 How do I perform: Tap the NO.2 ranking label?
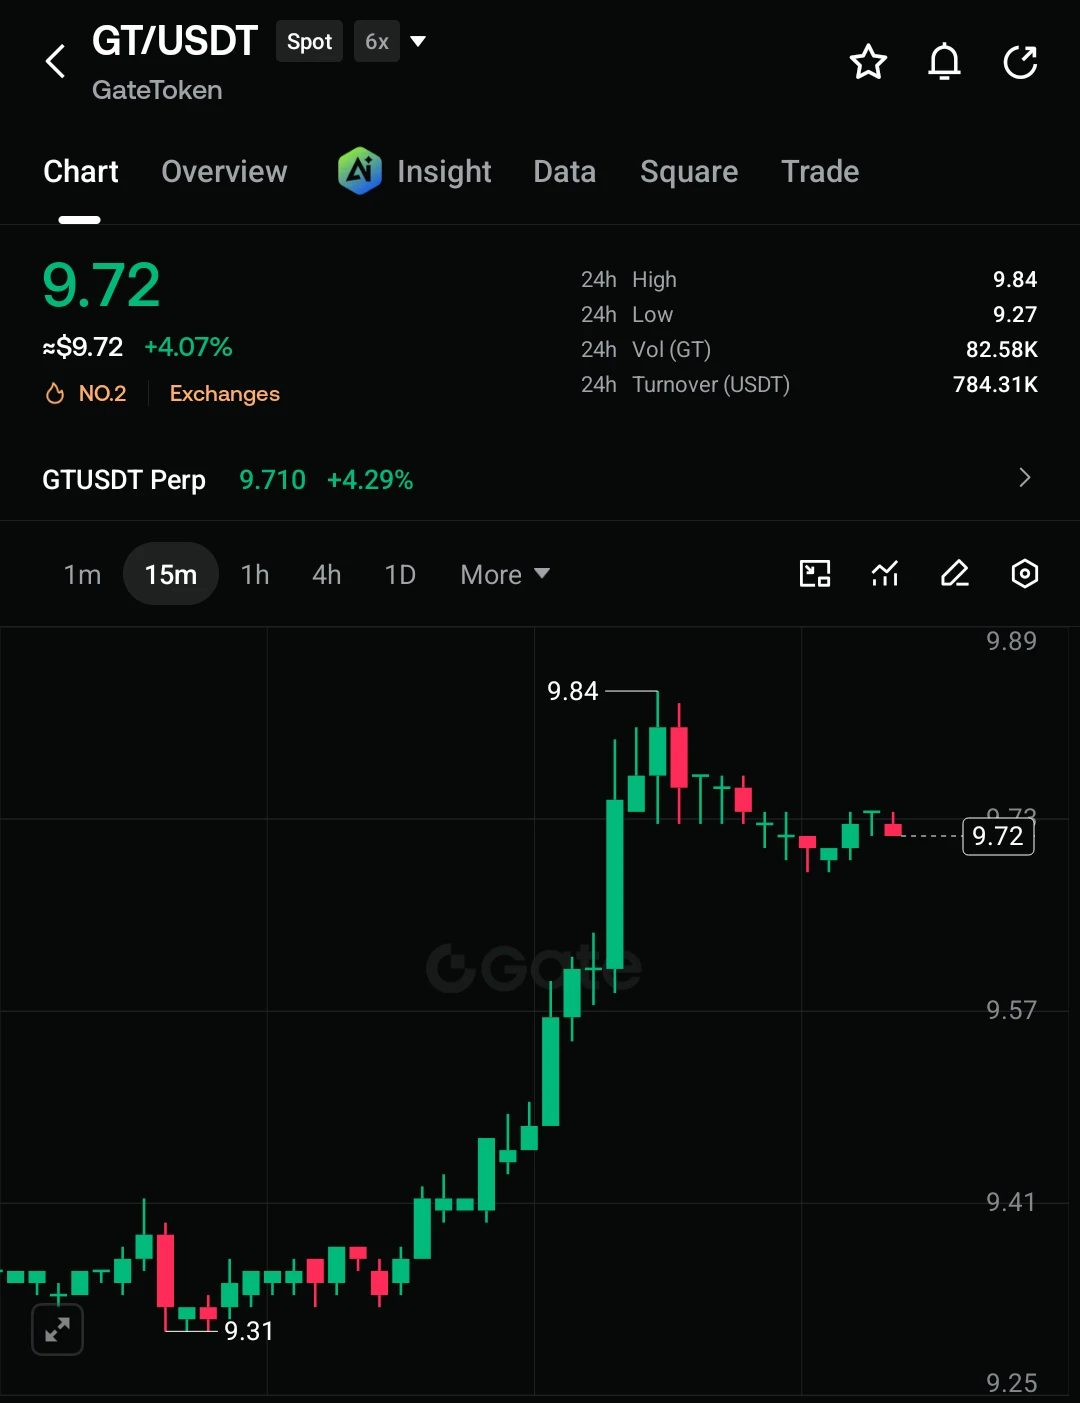(x=103, y=394)
